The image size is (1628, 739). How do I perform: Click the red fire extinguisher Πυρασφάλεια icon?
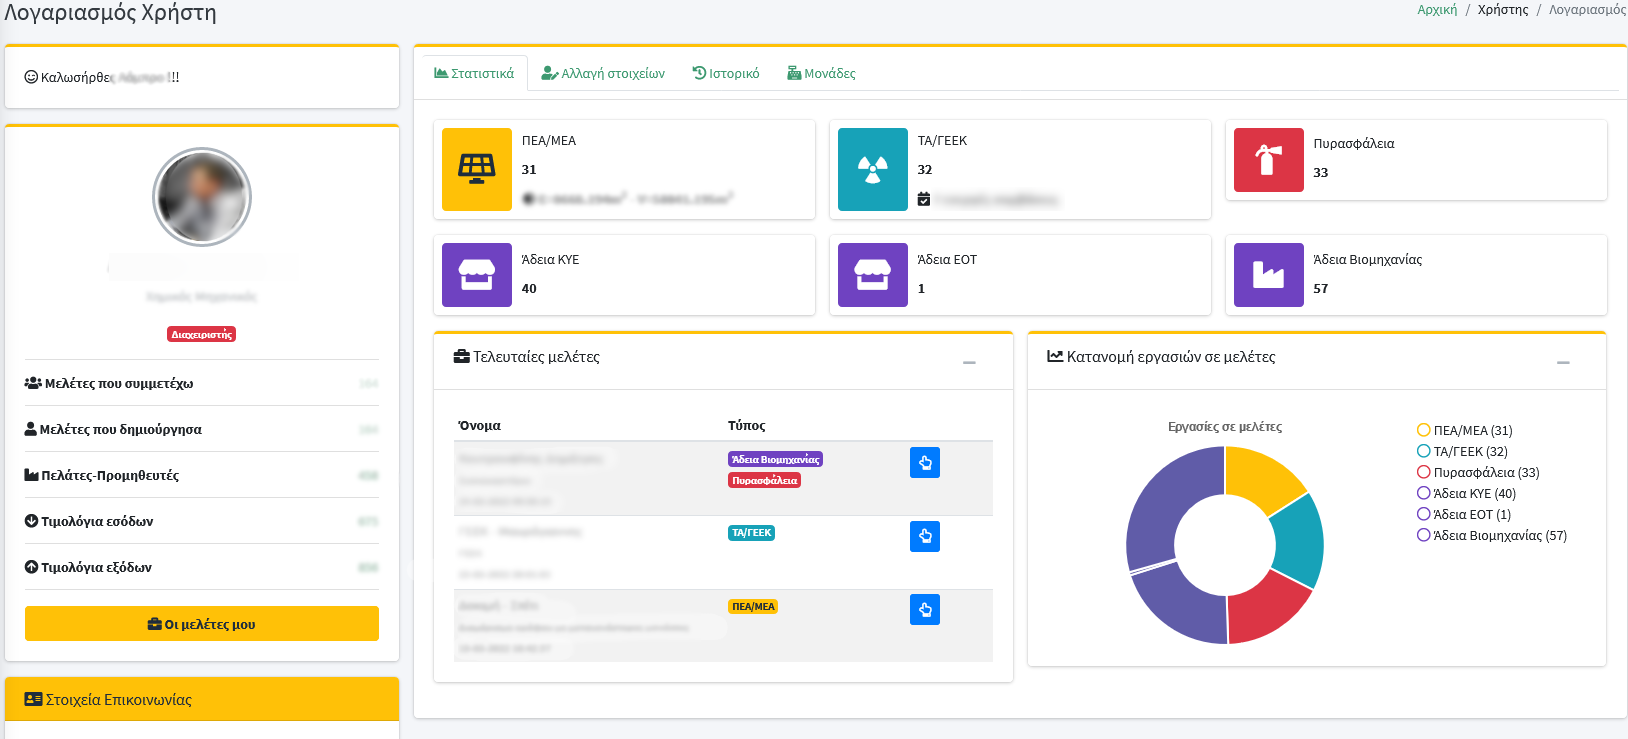(1269, 160)
